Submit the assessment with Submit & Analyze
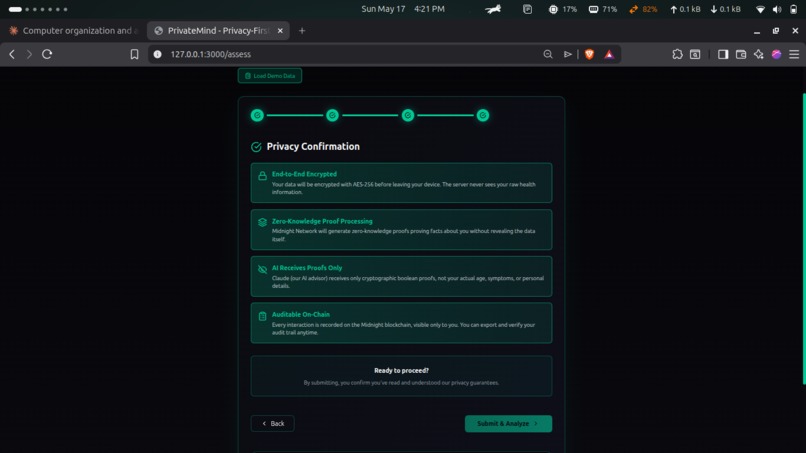The width and height of the screenshot is (806, 453). (x=508, y=424)
